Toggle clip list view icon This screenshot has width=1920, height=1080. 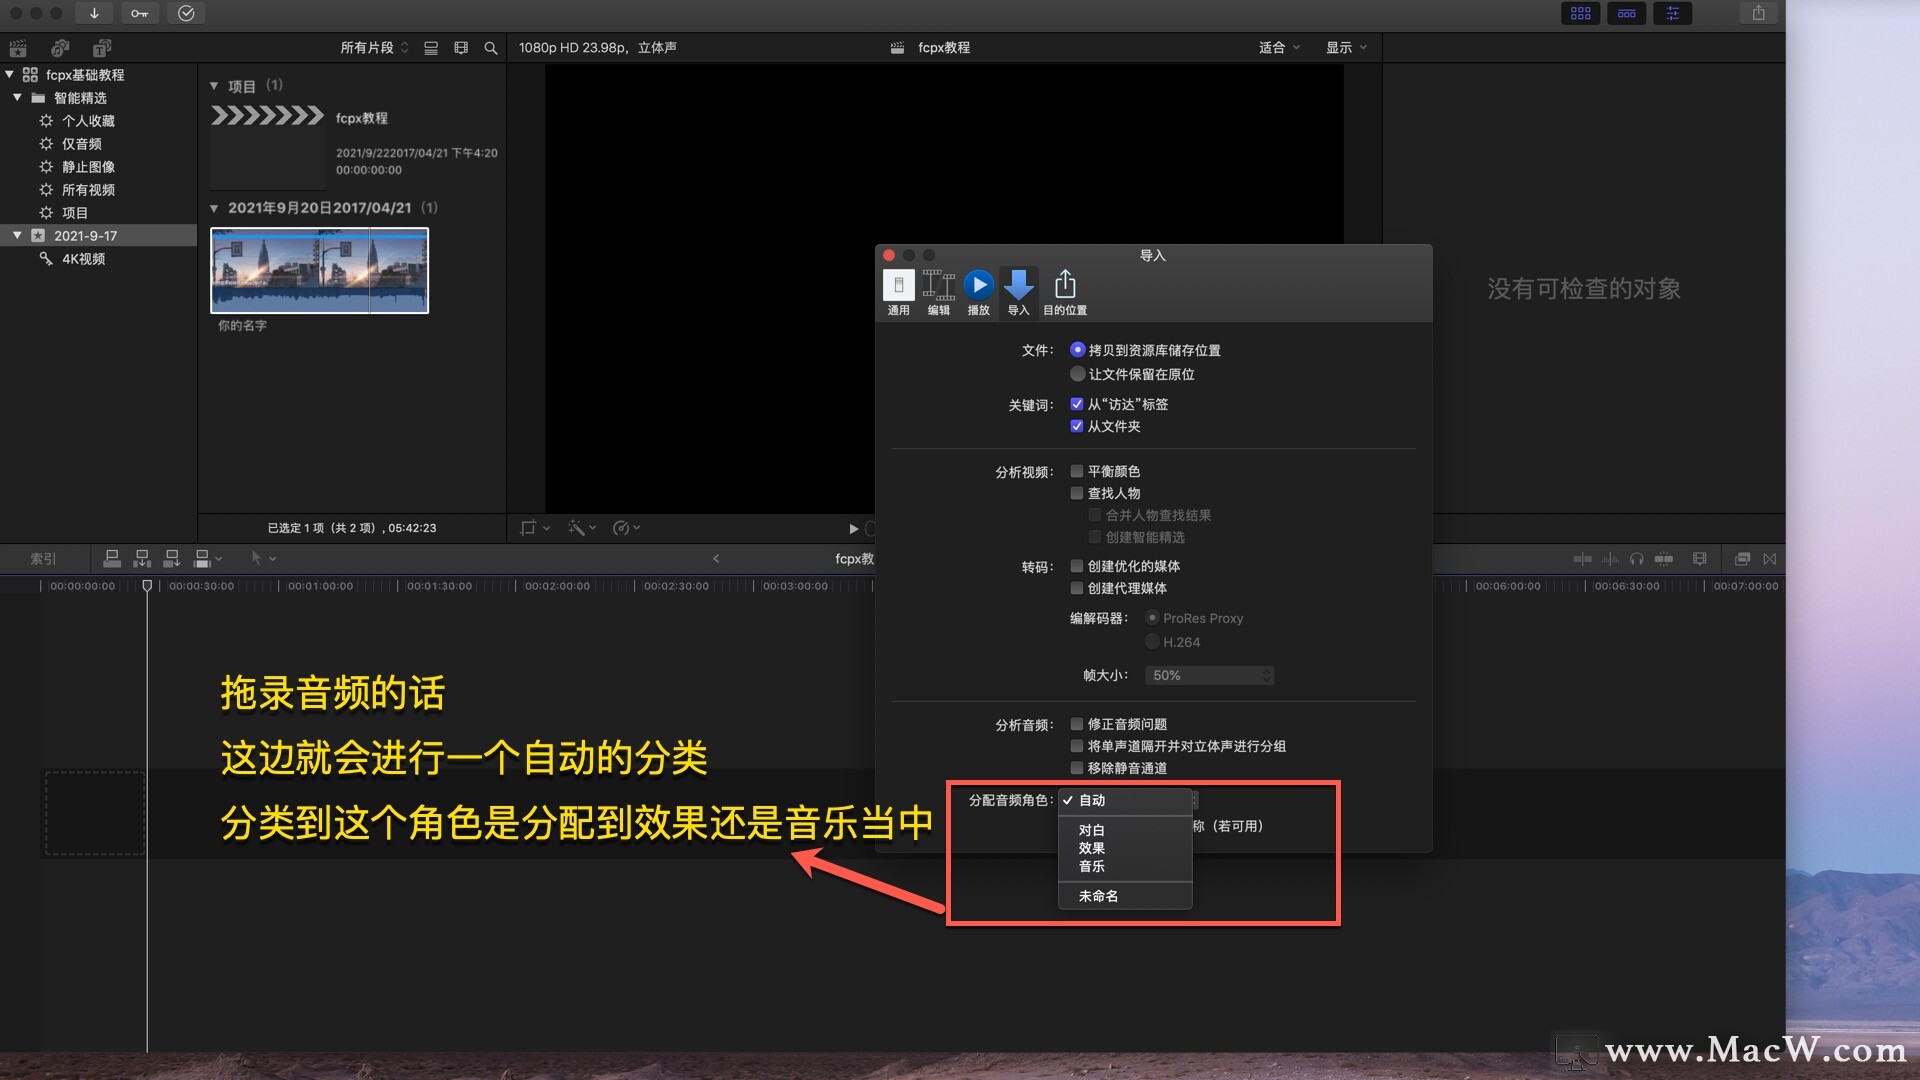[431, 48]
